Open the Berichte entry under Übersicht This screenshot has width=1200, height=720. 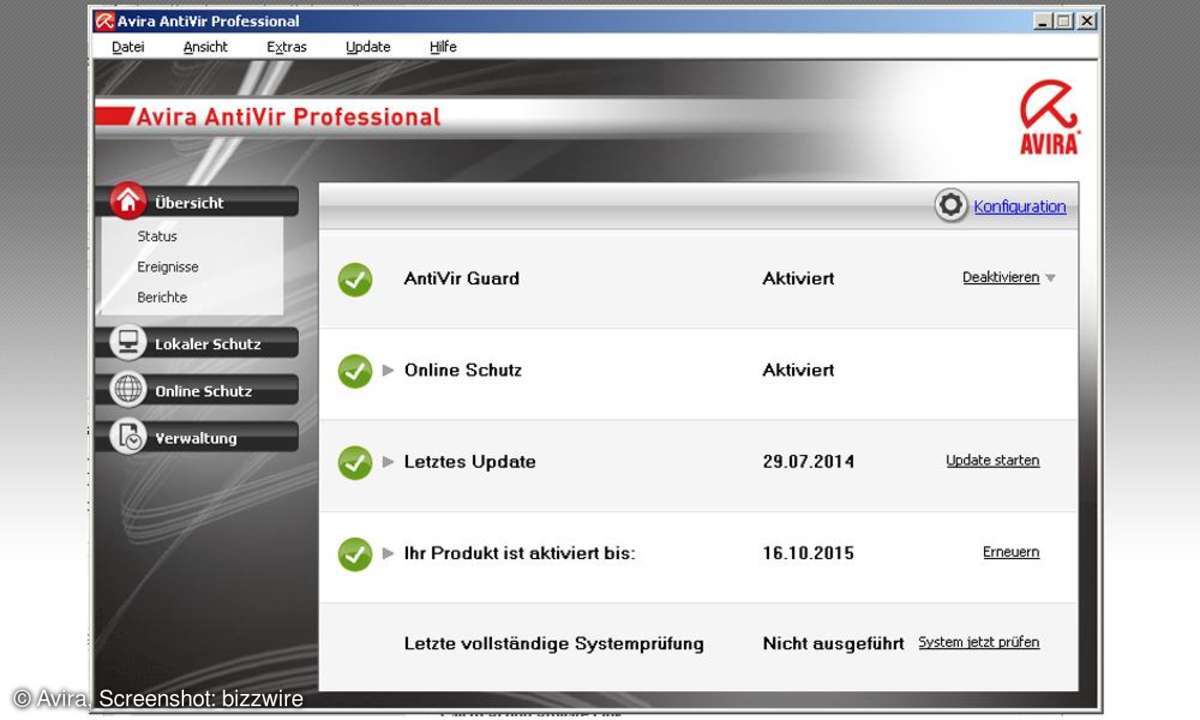(162, 297)
